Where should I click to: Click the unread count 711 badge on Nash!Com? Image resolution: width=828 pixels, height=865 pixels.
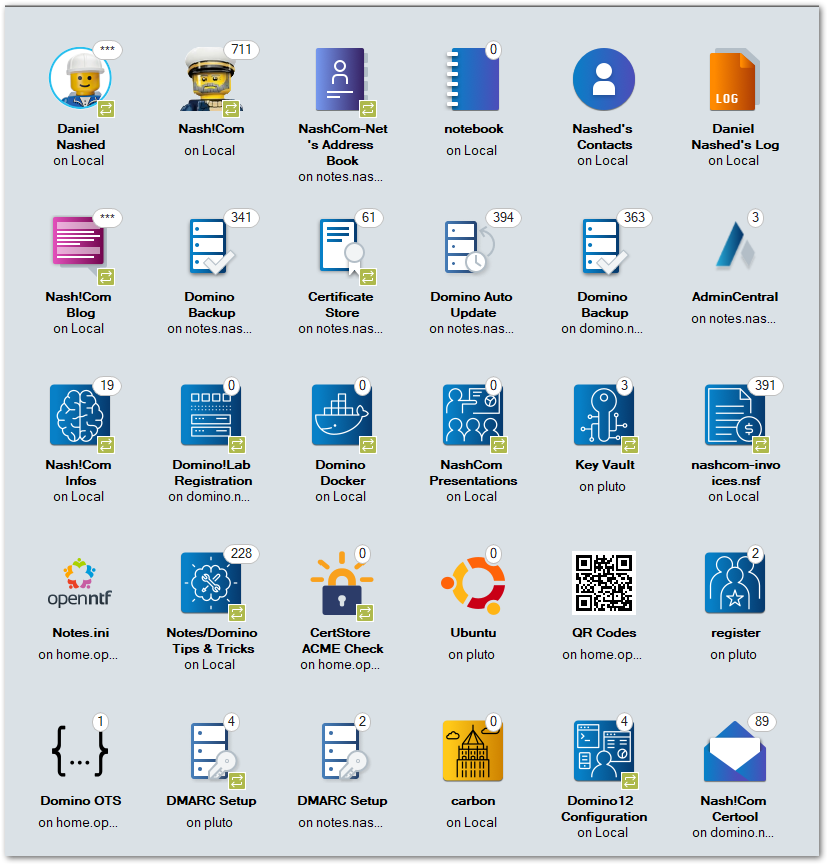pos(241,50)
